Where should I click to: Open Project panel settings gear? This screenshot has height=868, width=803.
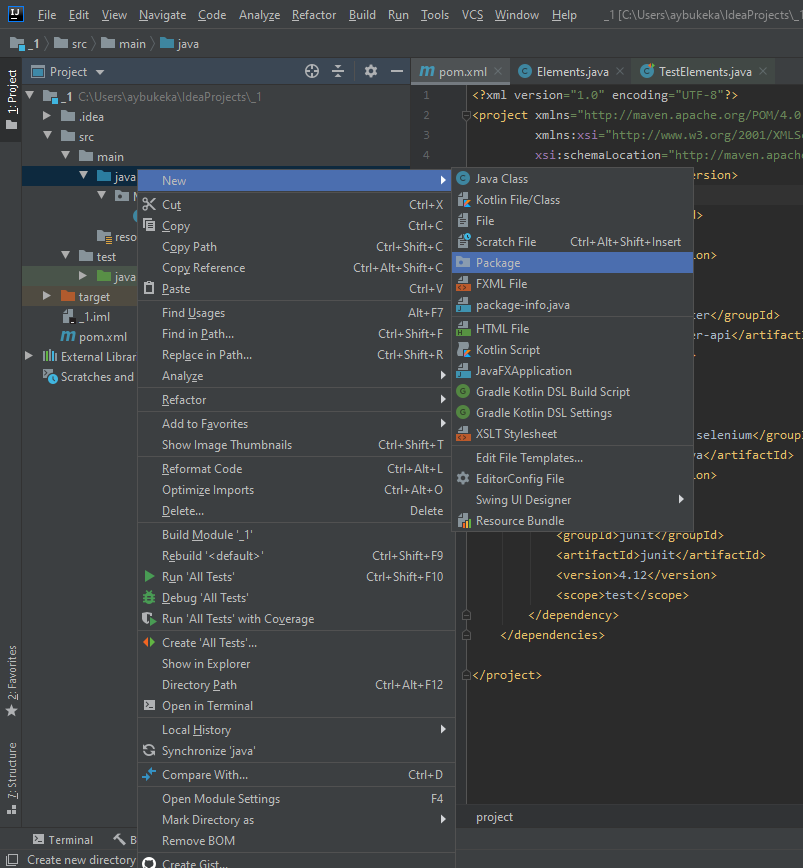[x=371, y=71]
